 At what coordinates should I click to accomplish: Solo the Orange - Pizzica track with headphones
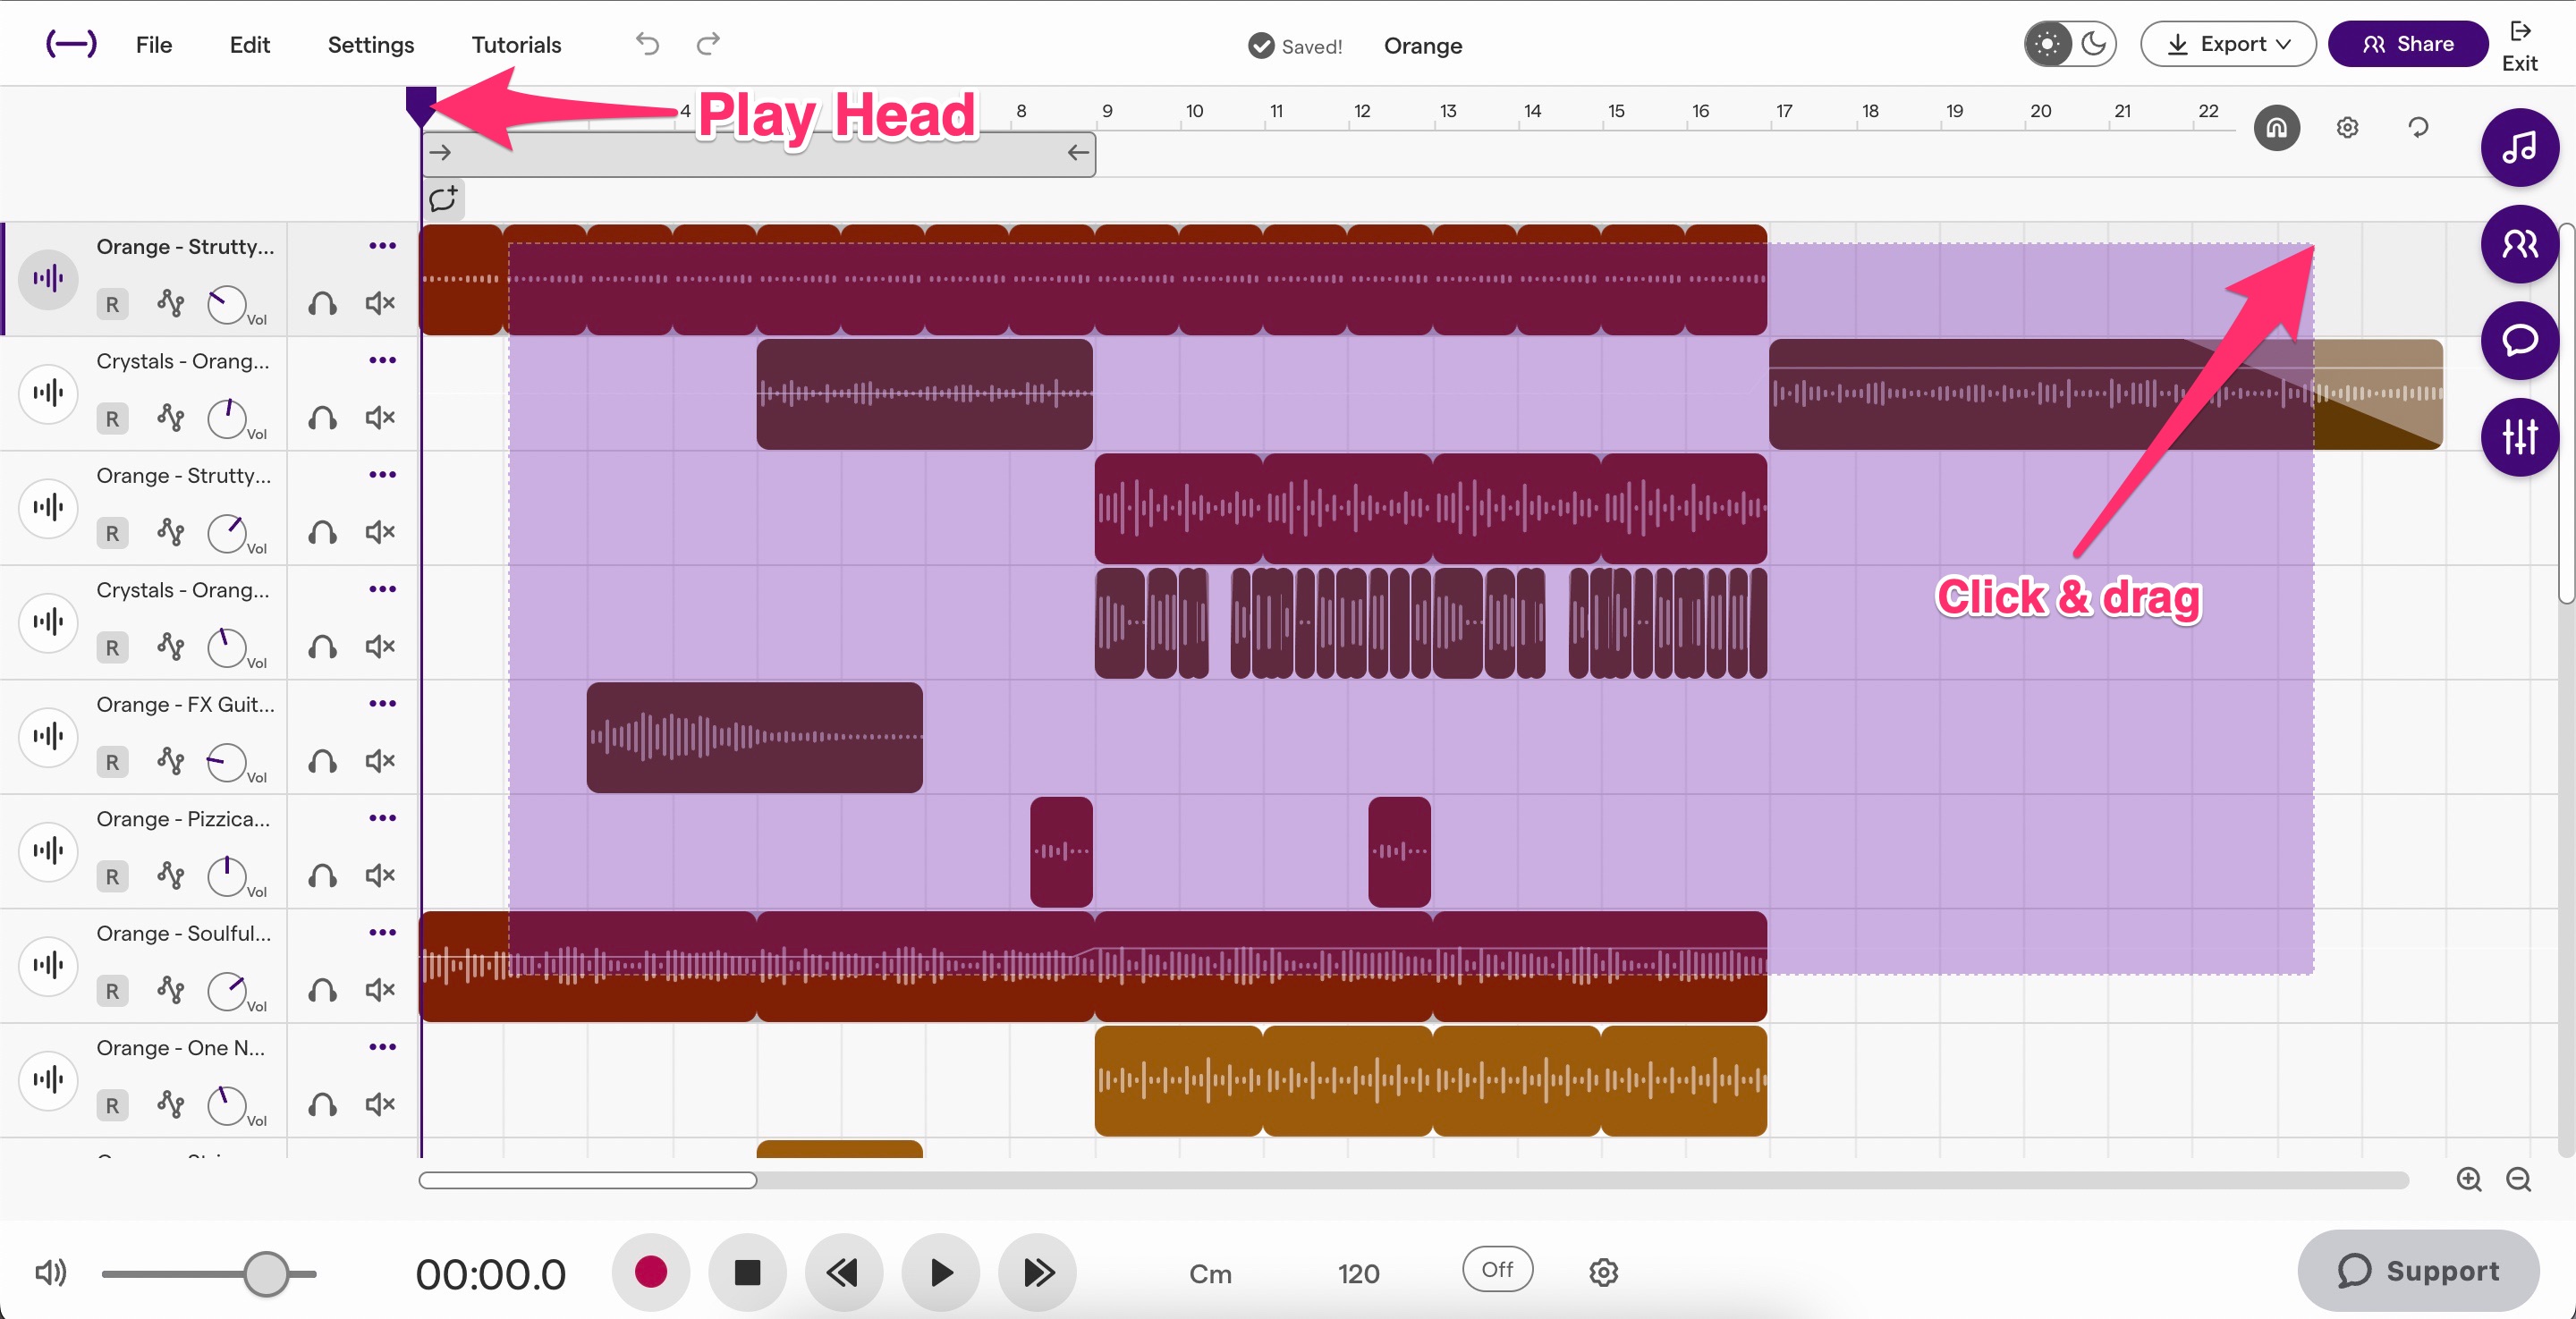(x=322, y=875)
